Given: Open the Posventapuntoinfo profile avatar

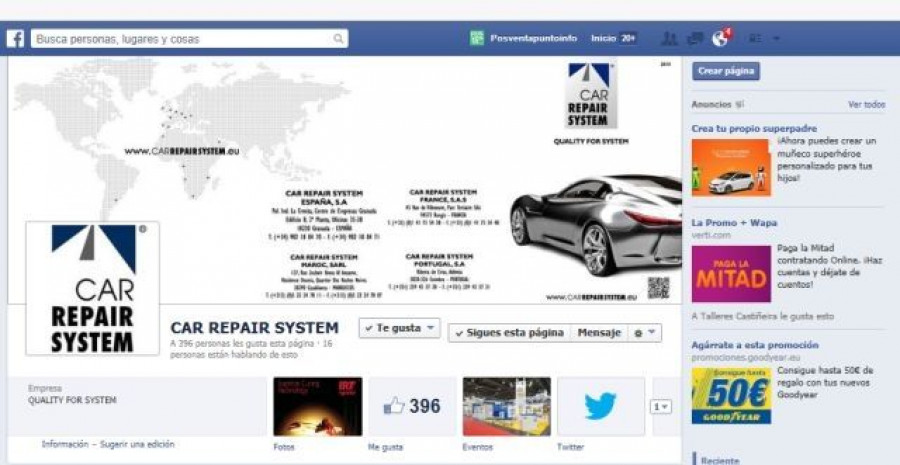Looking at the screenshot, I should (477, 38).
